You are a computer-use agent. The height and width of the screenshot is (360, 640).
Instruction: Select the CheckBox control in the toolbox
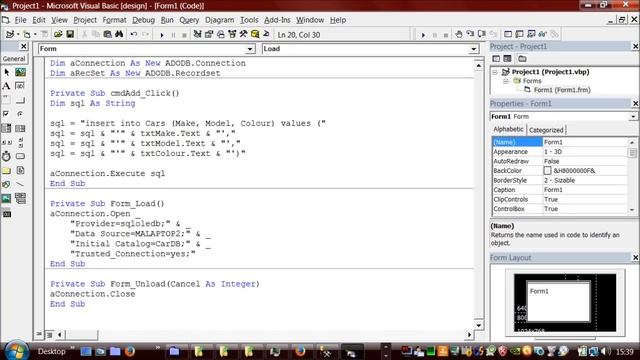[x=7, y=114]
